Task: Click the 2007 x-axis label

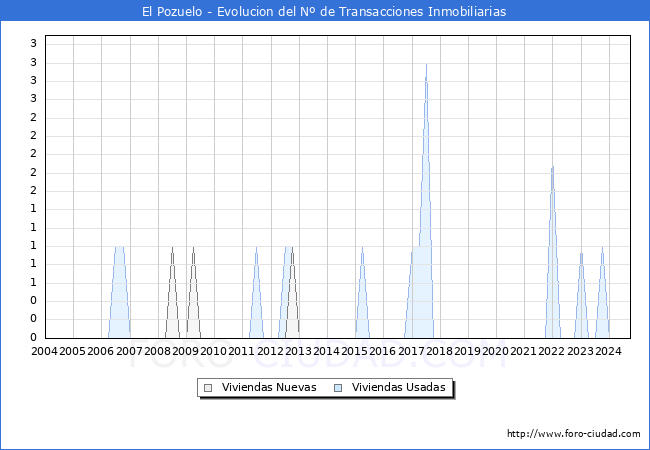Action: [129, 351]
